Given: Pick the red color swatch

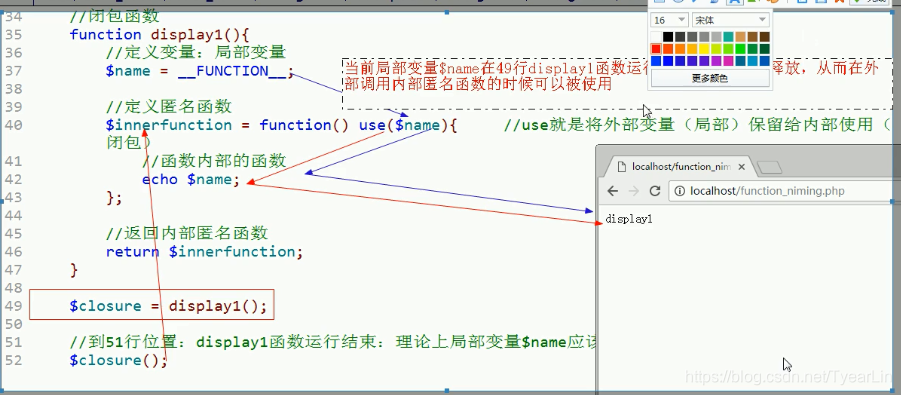Looking at the screenshot, I should 656,49.
